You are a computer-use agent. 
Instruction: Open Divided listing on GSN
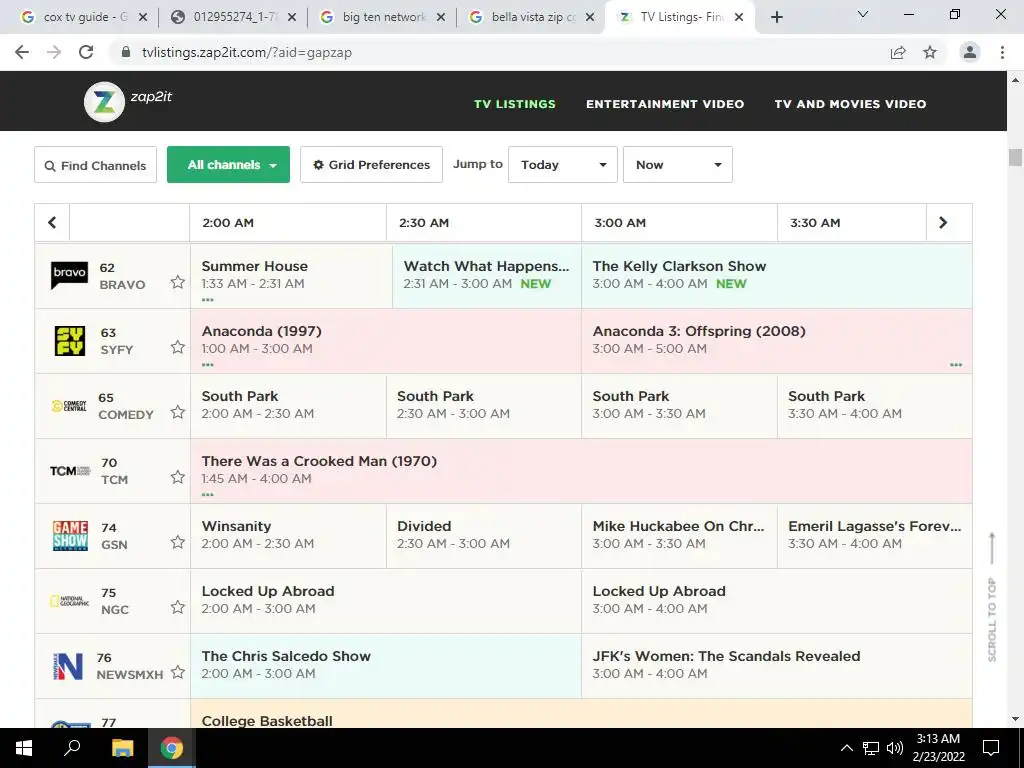[x=484, y=536]
